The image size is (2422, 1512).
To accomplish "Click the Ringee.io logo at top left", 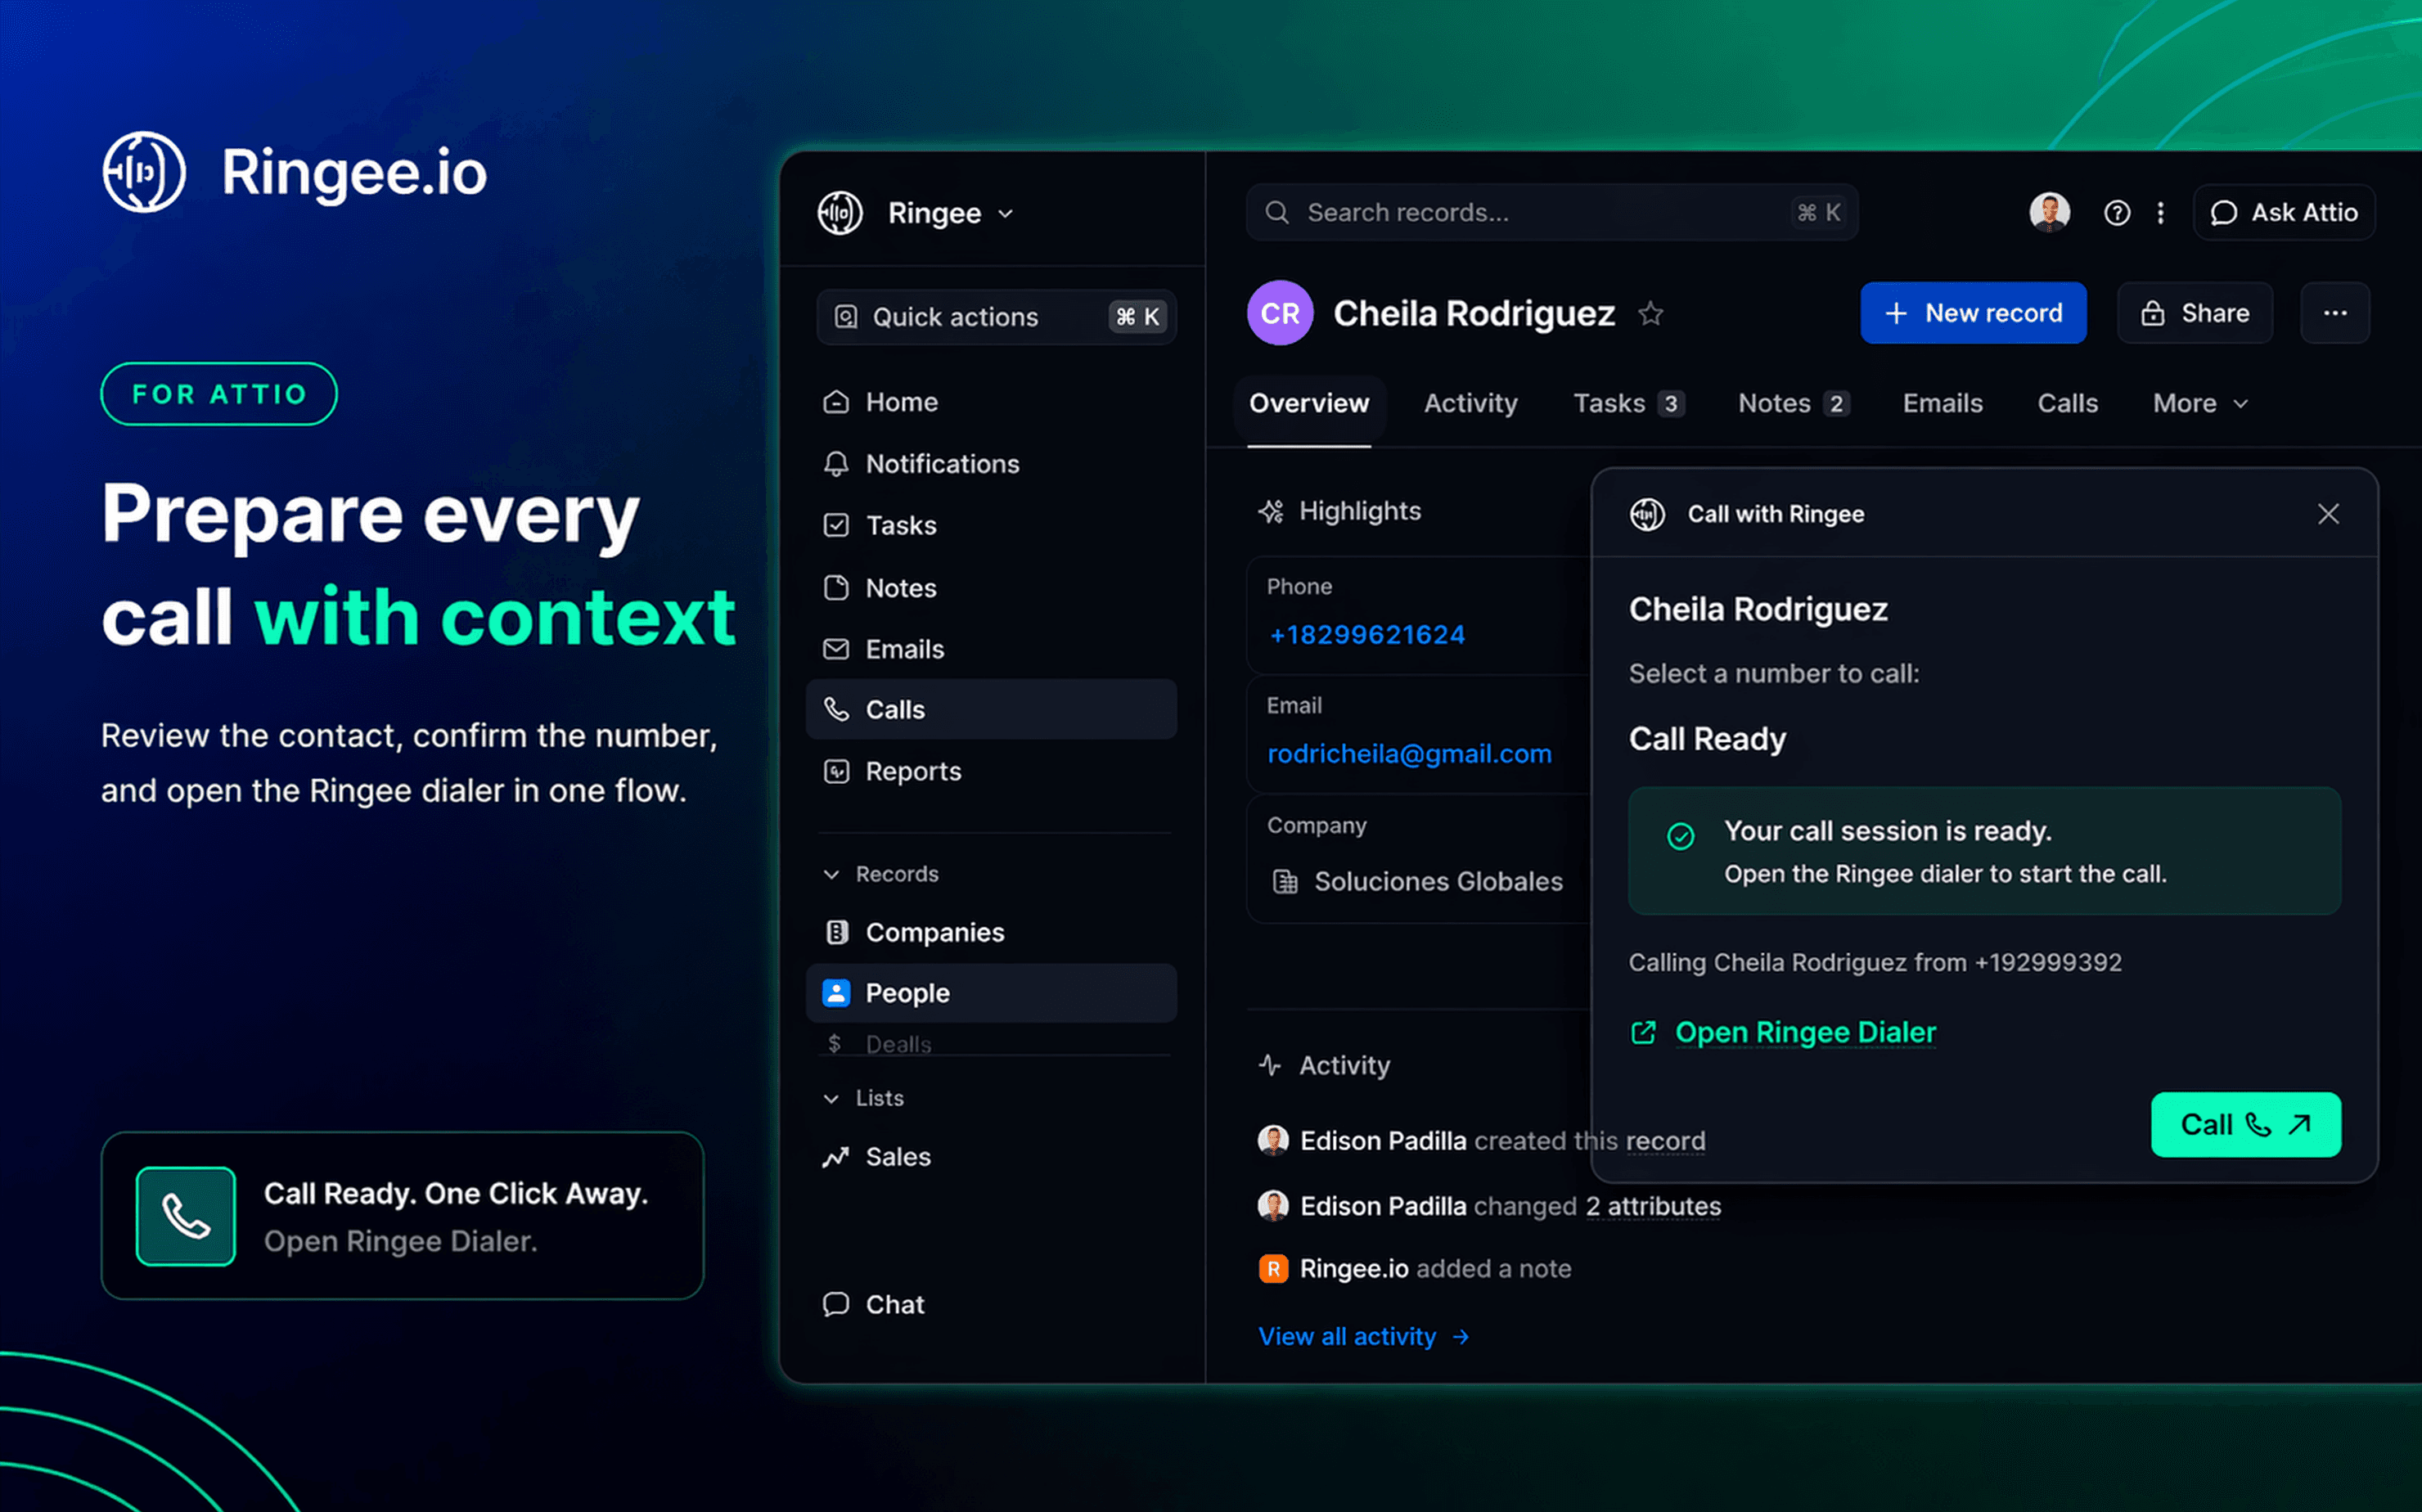I will pos(295,172).
